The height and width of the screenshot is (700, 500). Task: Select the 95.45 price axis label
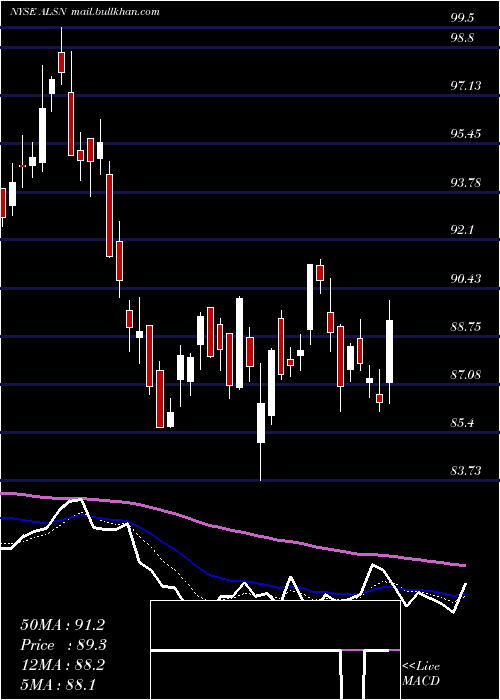pyautogui.click(x=466, y=133)
